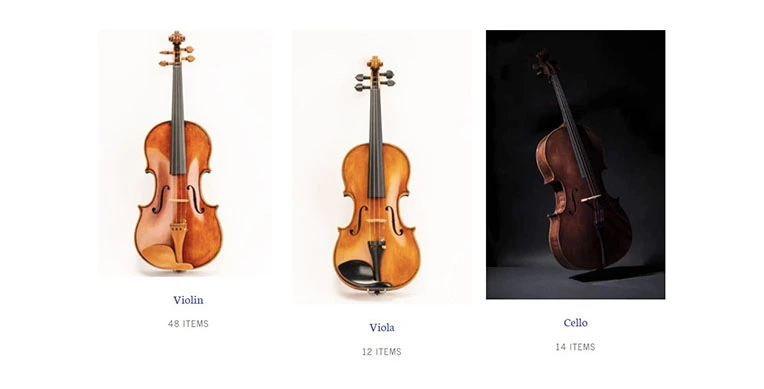Open the Violin category link
This screenshot has width=764, height=389.
coord(188,300)
